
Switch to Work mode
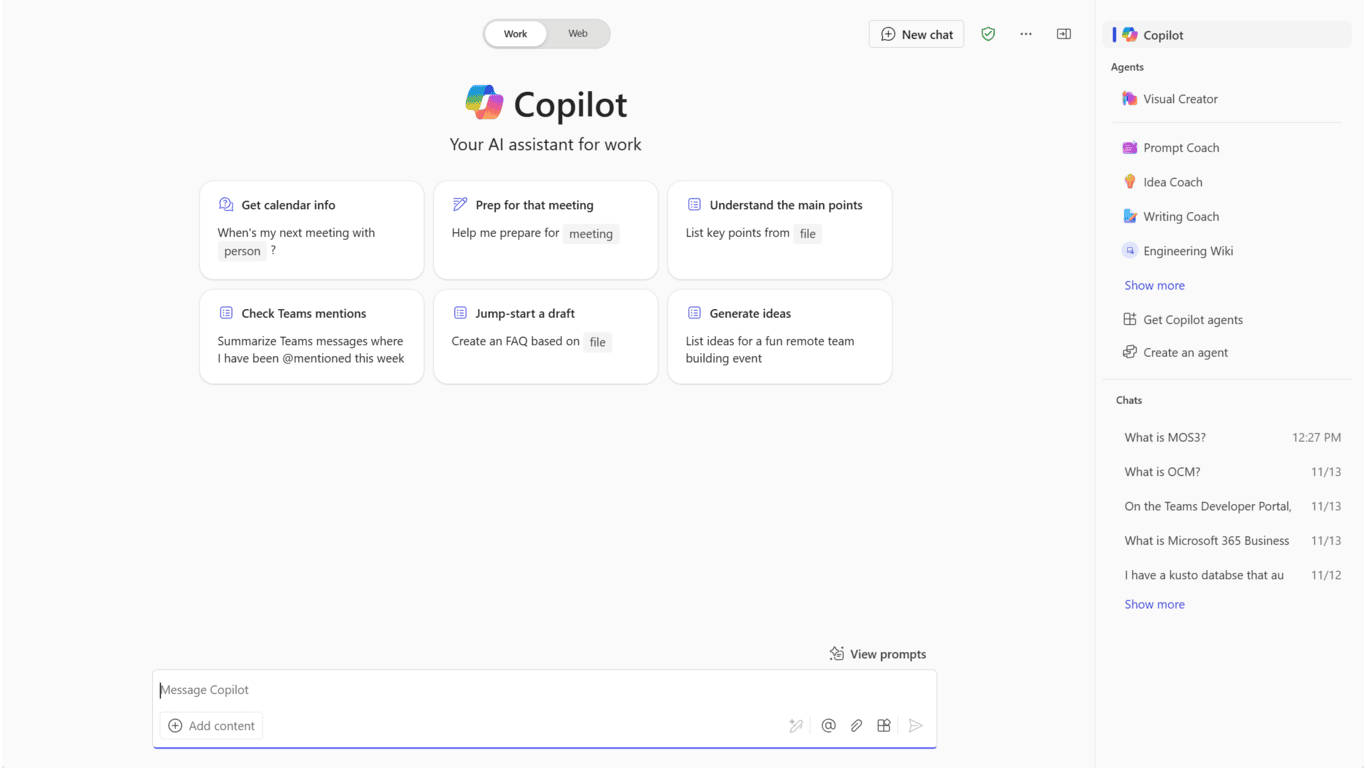click(x=515, y=34)
